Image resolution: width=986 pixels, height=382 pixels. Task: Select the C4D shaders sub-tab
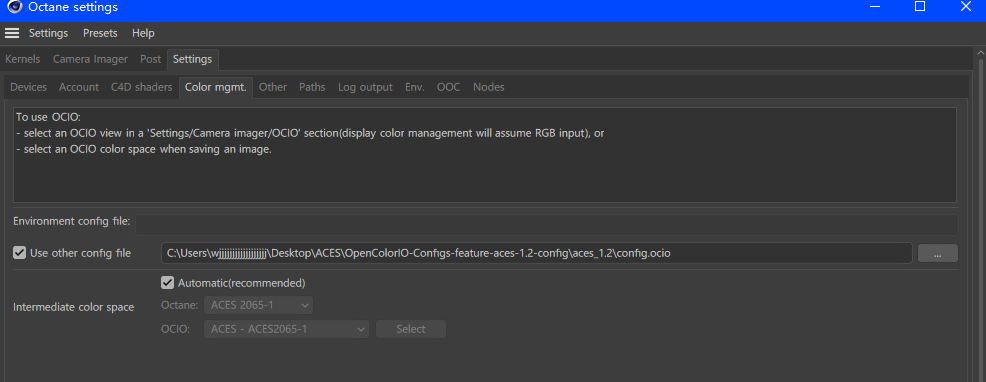tap(141, 87)
